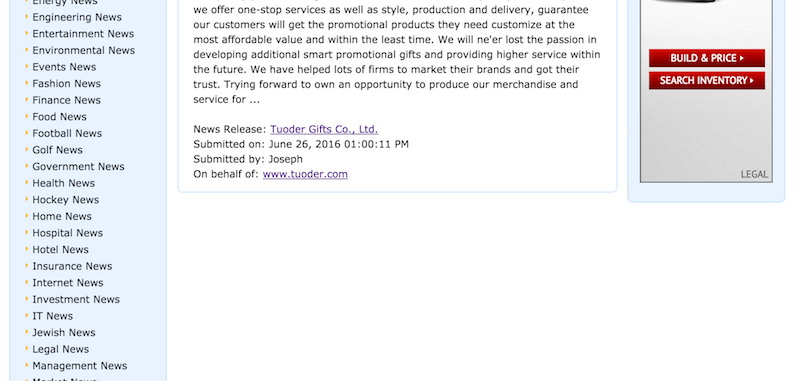Go to Management News
Image resolution: width=800 pixels, height=381 pixels.
point(80,366)
